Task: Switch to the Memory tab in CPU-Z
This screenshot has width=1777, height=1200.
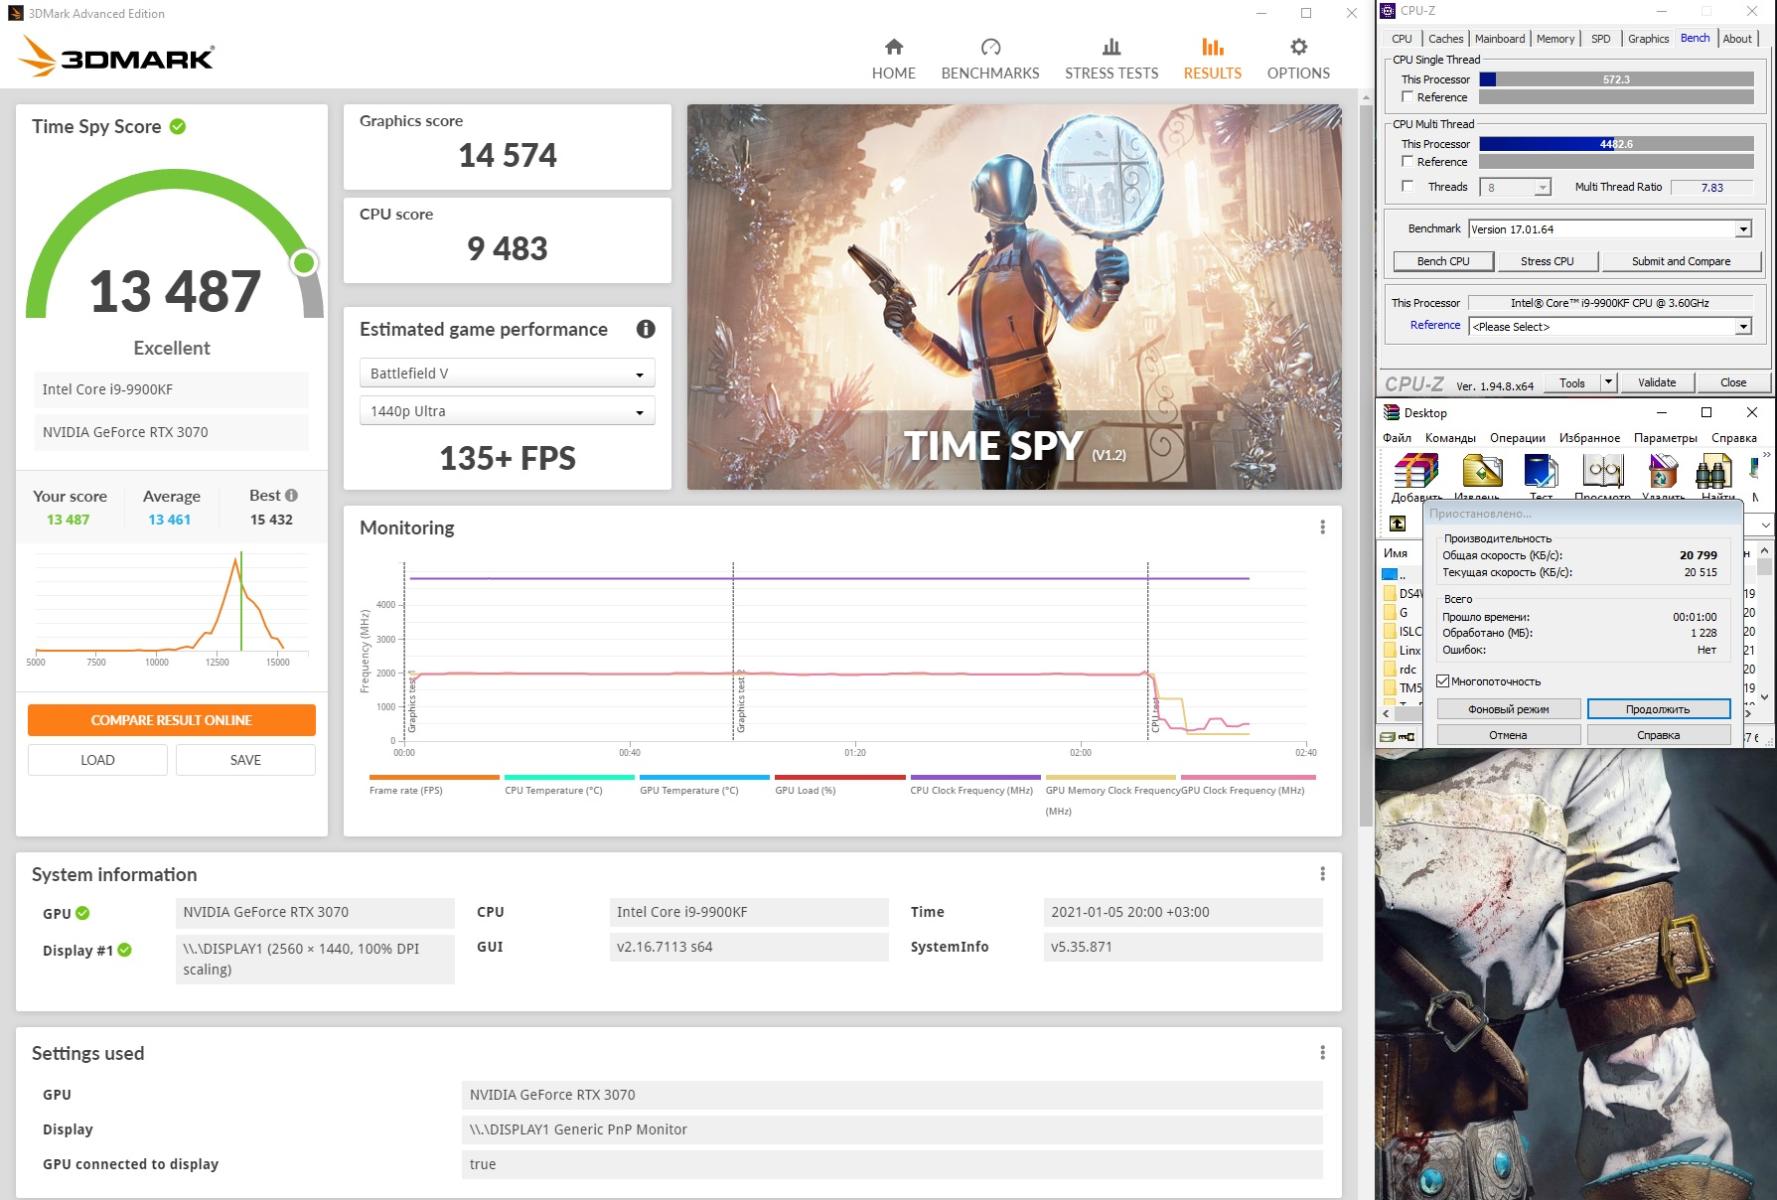Action: coord(1555,39)
